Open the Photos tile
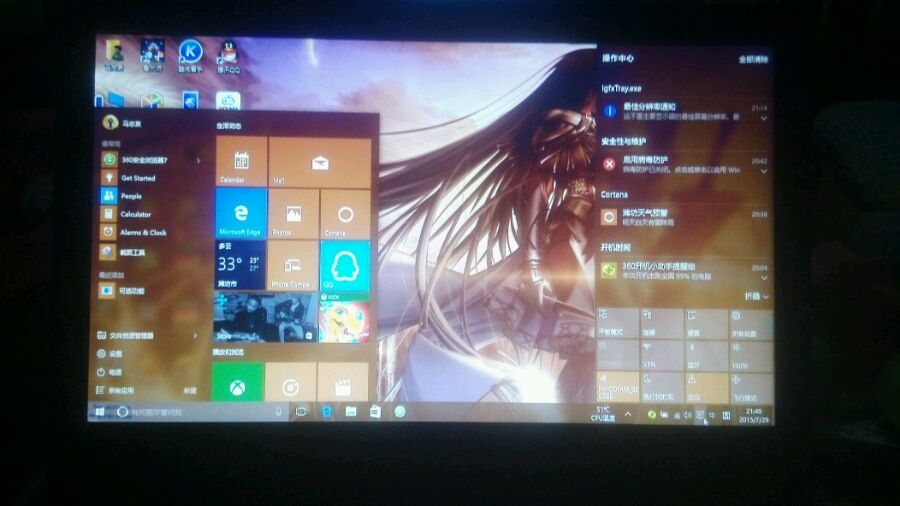Image resolution: width=900 pixels, height=506 pixels. pos(293,215)
